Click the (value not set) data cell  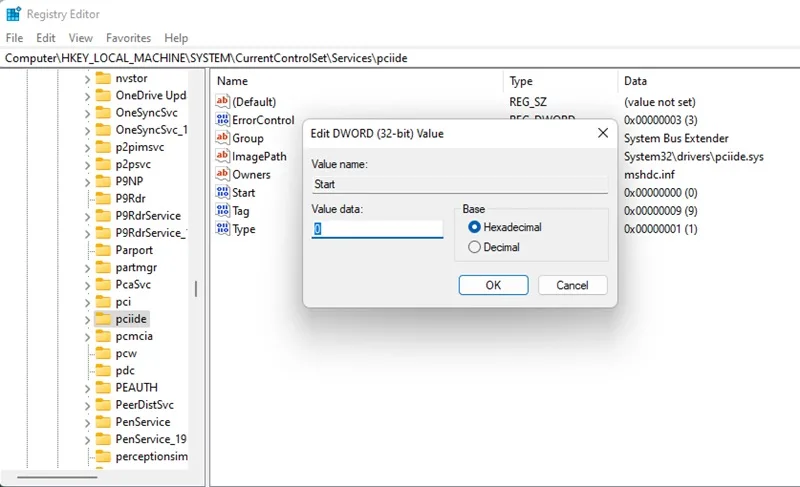(659, 101)
